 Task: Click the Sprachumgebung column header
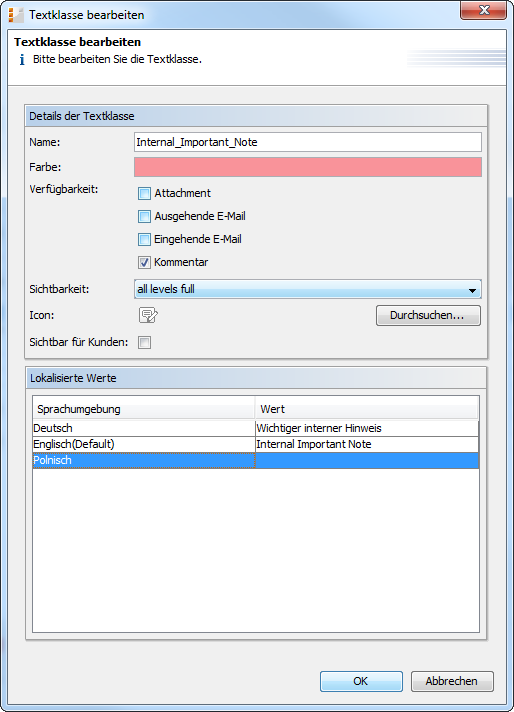(x=143, y=409)
